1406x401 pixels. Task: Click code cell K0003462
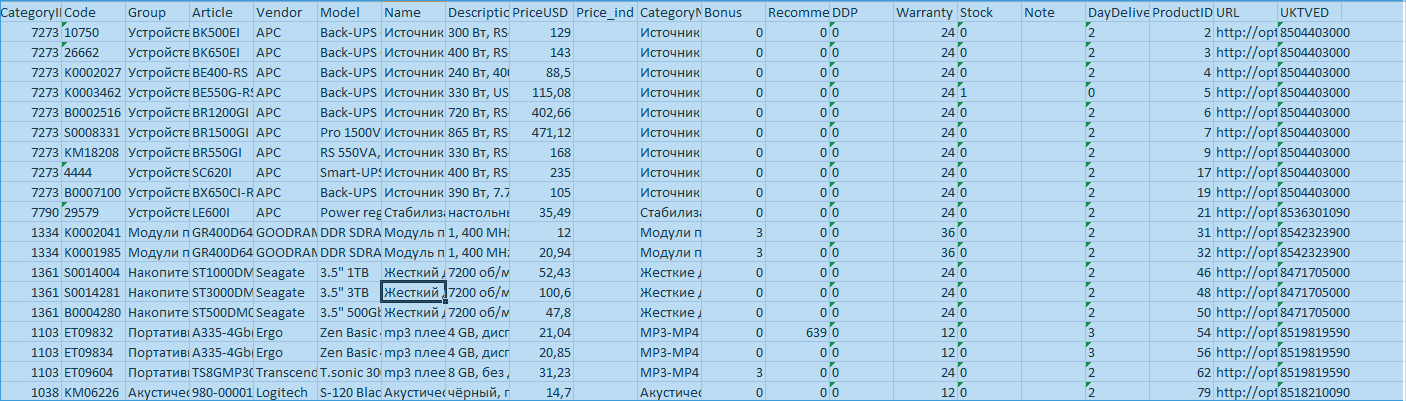click(x=94, y=93)
